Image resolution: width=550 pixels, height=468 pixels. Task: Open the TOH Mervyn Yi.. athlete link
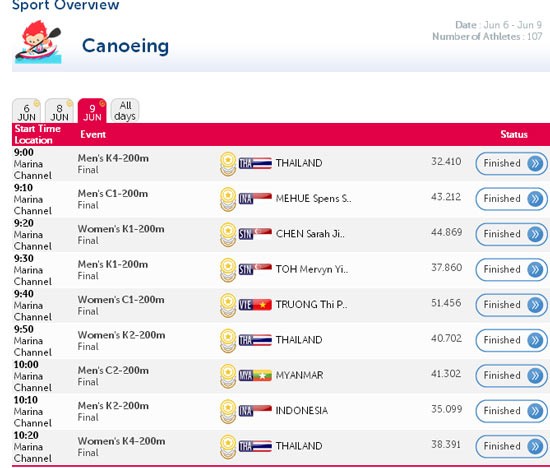click(x=312, y=269)
